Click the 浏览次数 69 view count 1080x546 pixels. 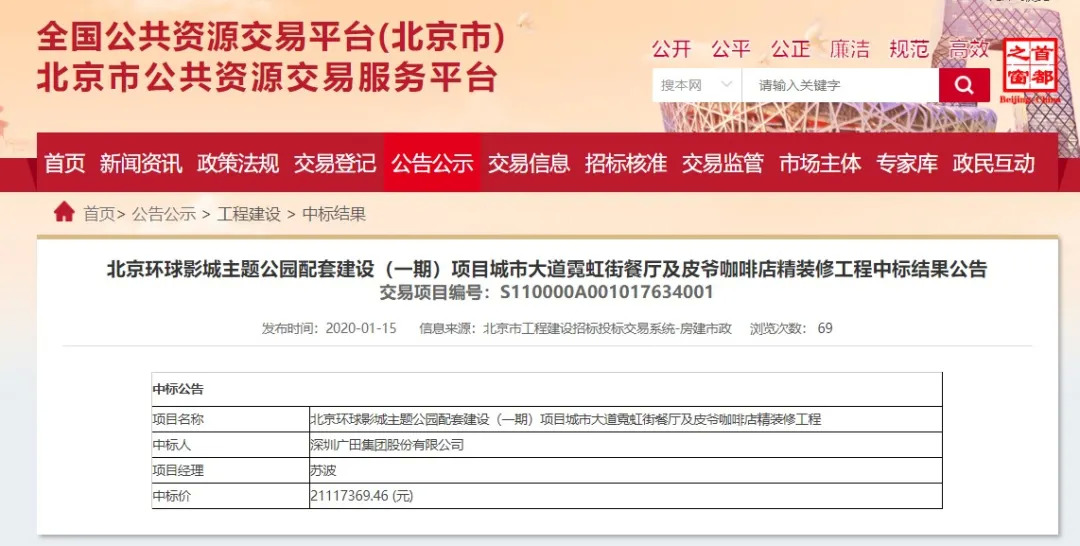[x=791, y=328]
